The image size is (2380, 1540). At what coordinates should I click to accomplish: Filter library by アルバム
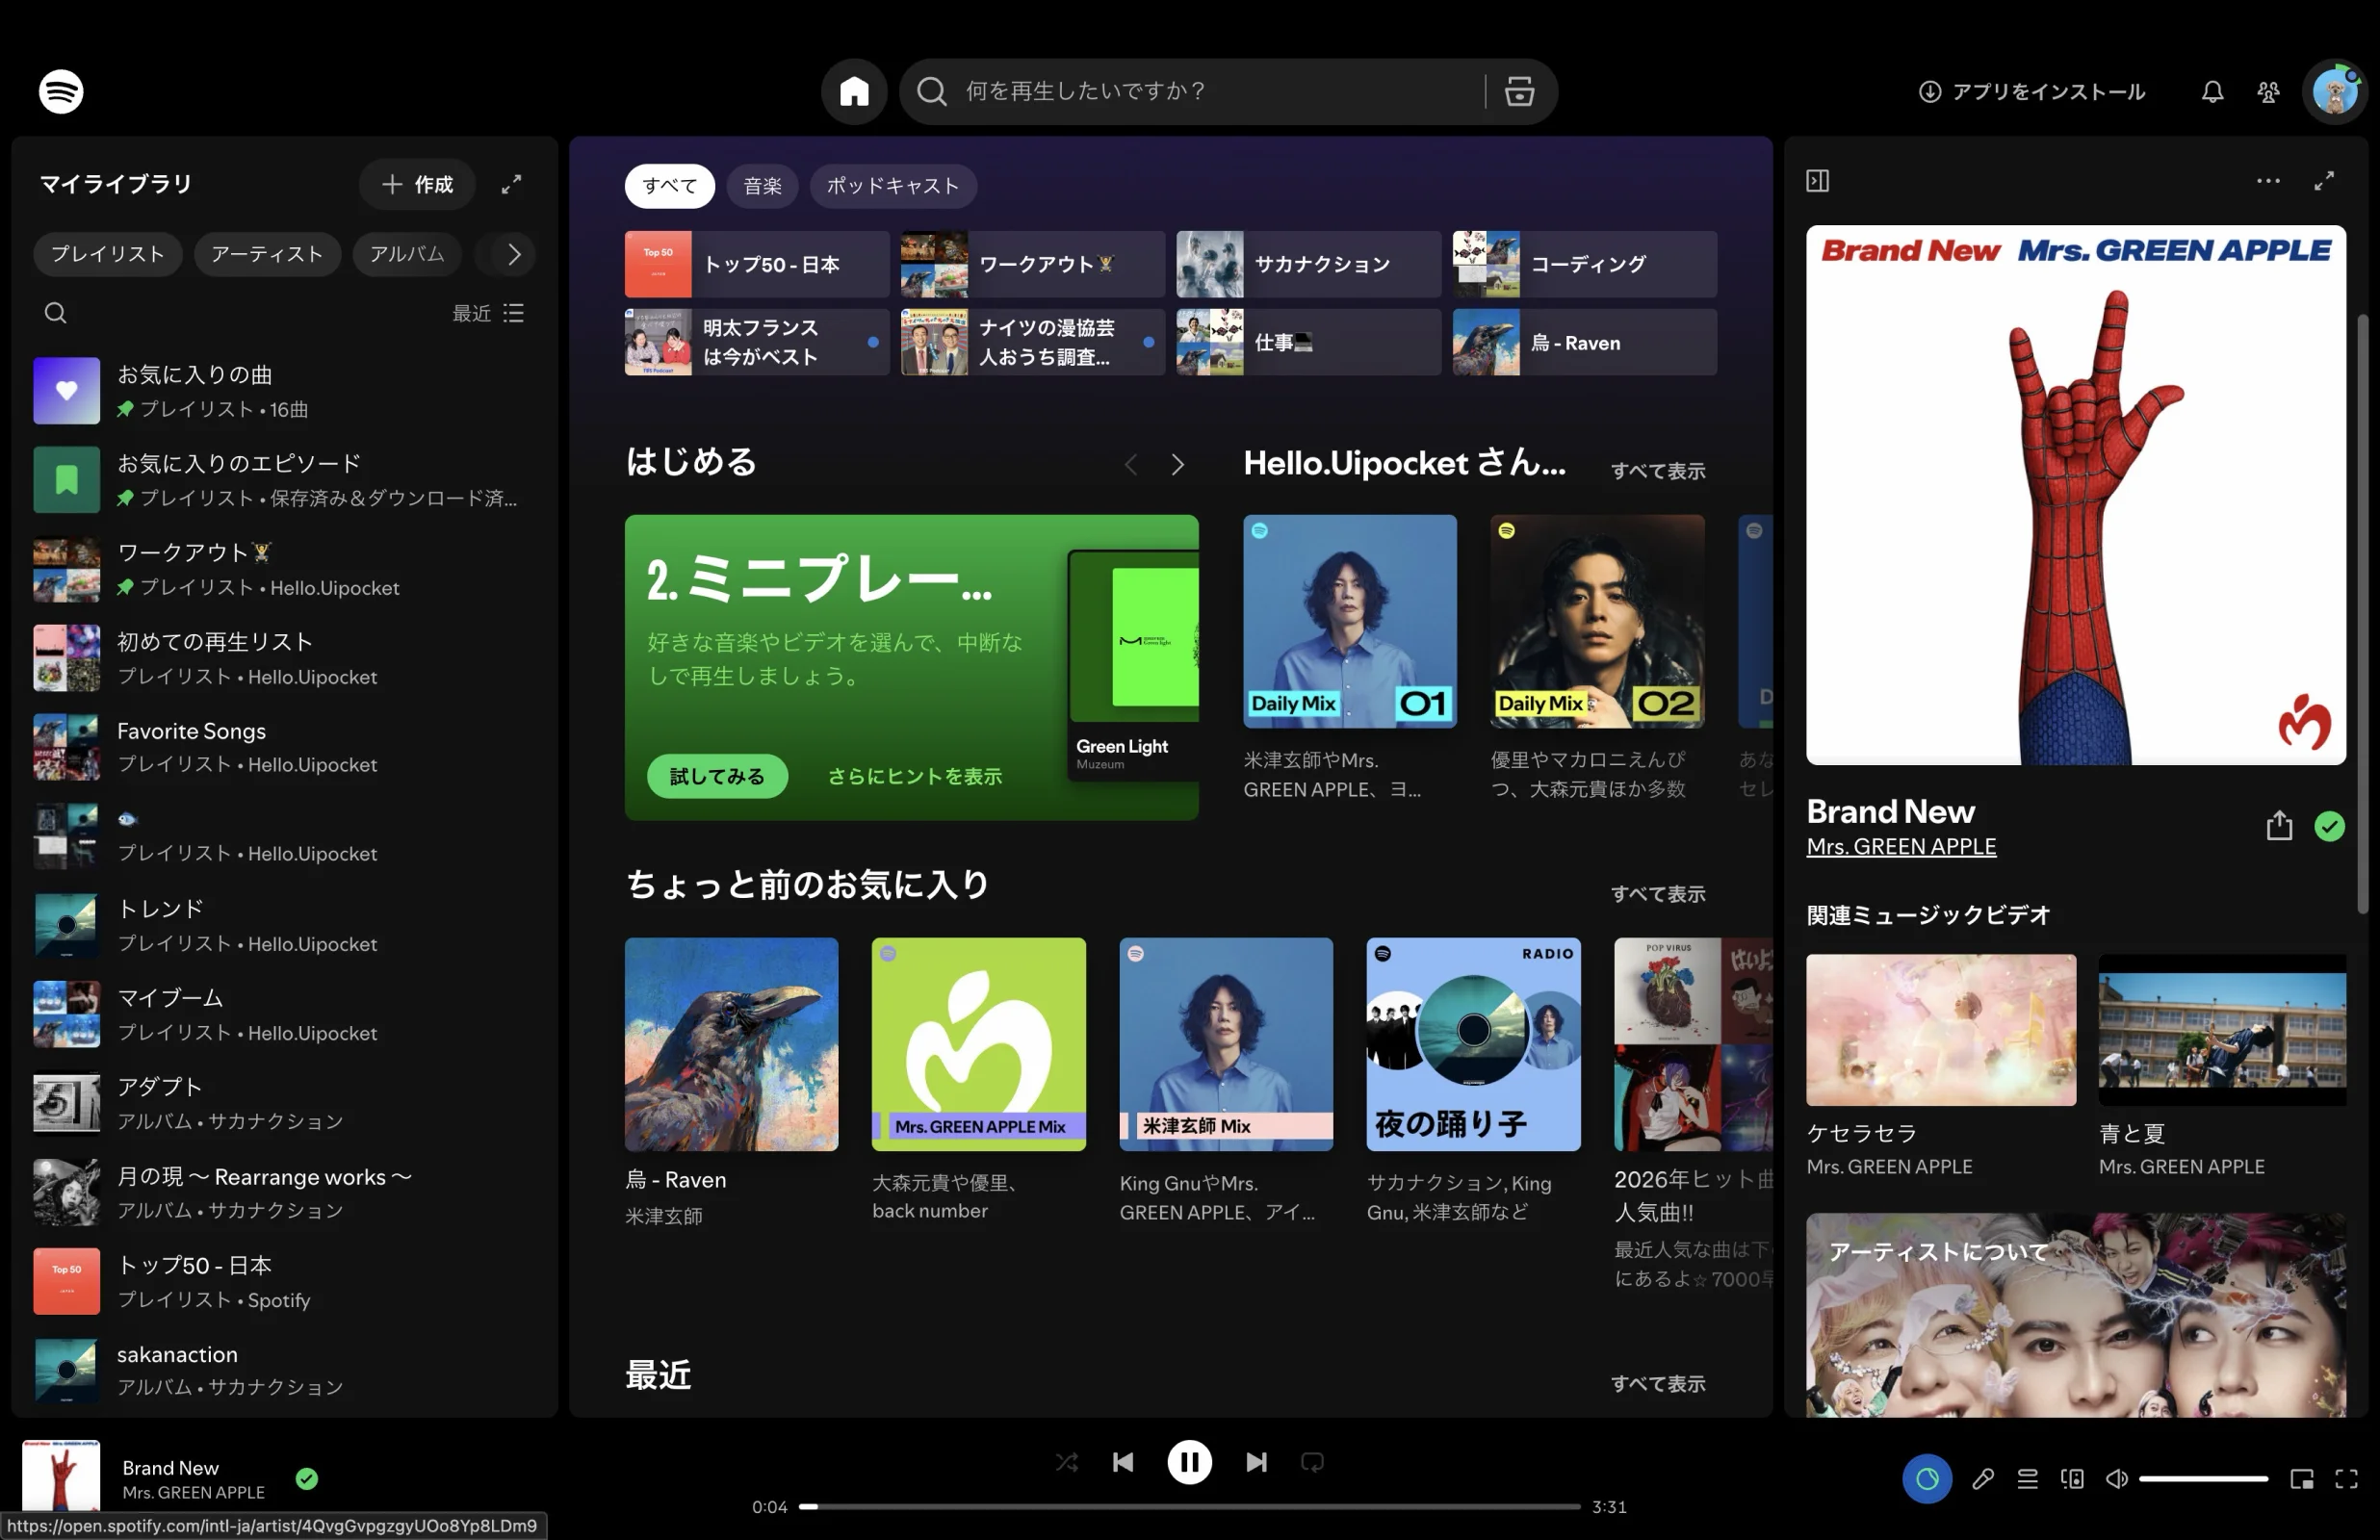(407, 254)
